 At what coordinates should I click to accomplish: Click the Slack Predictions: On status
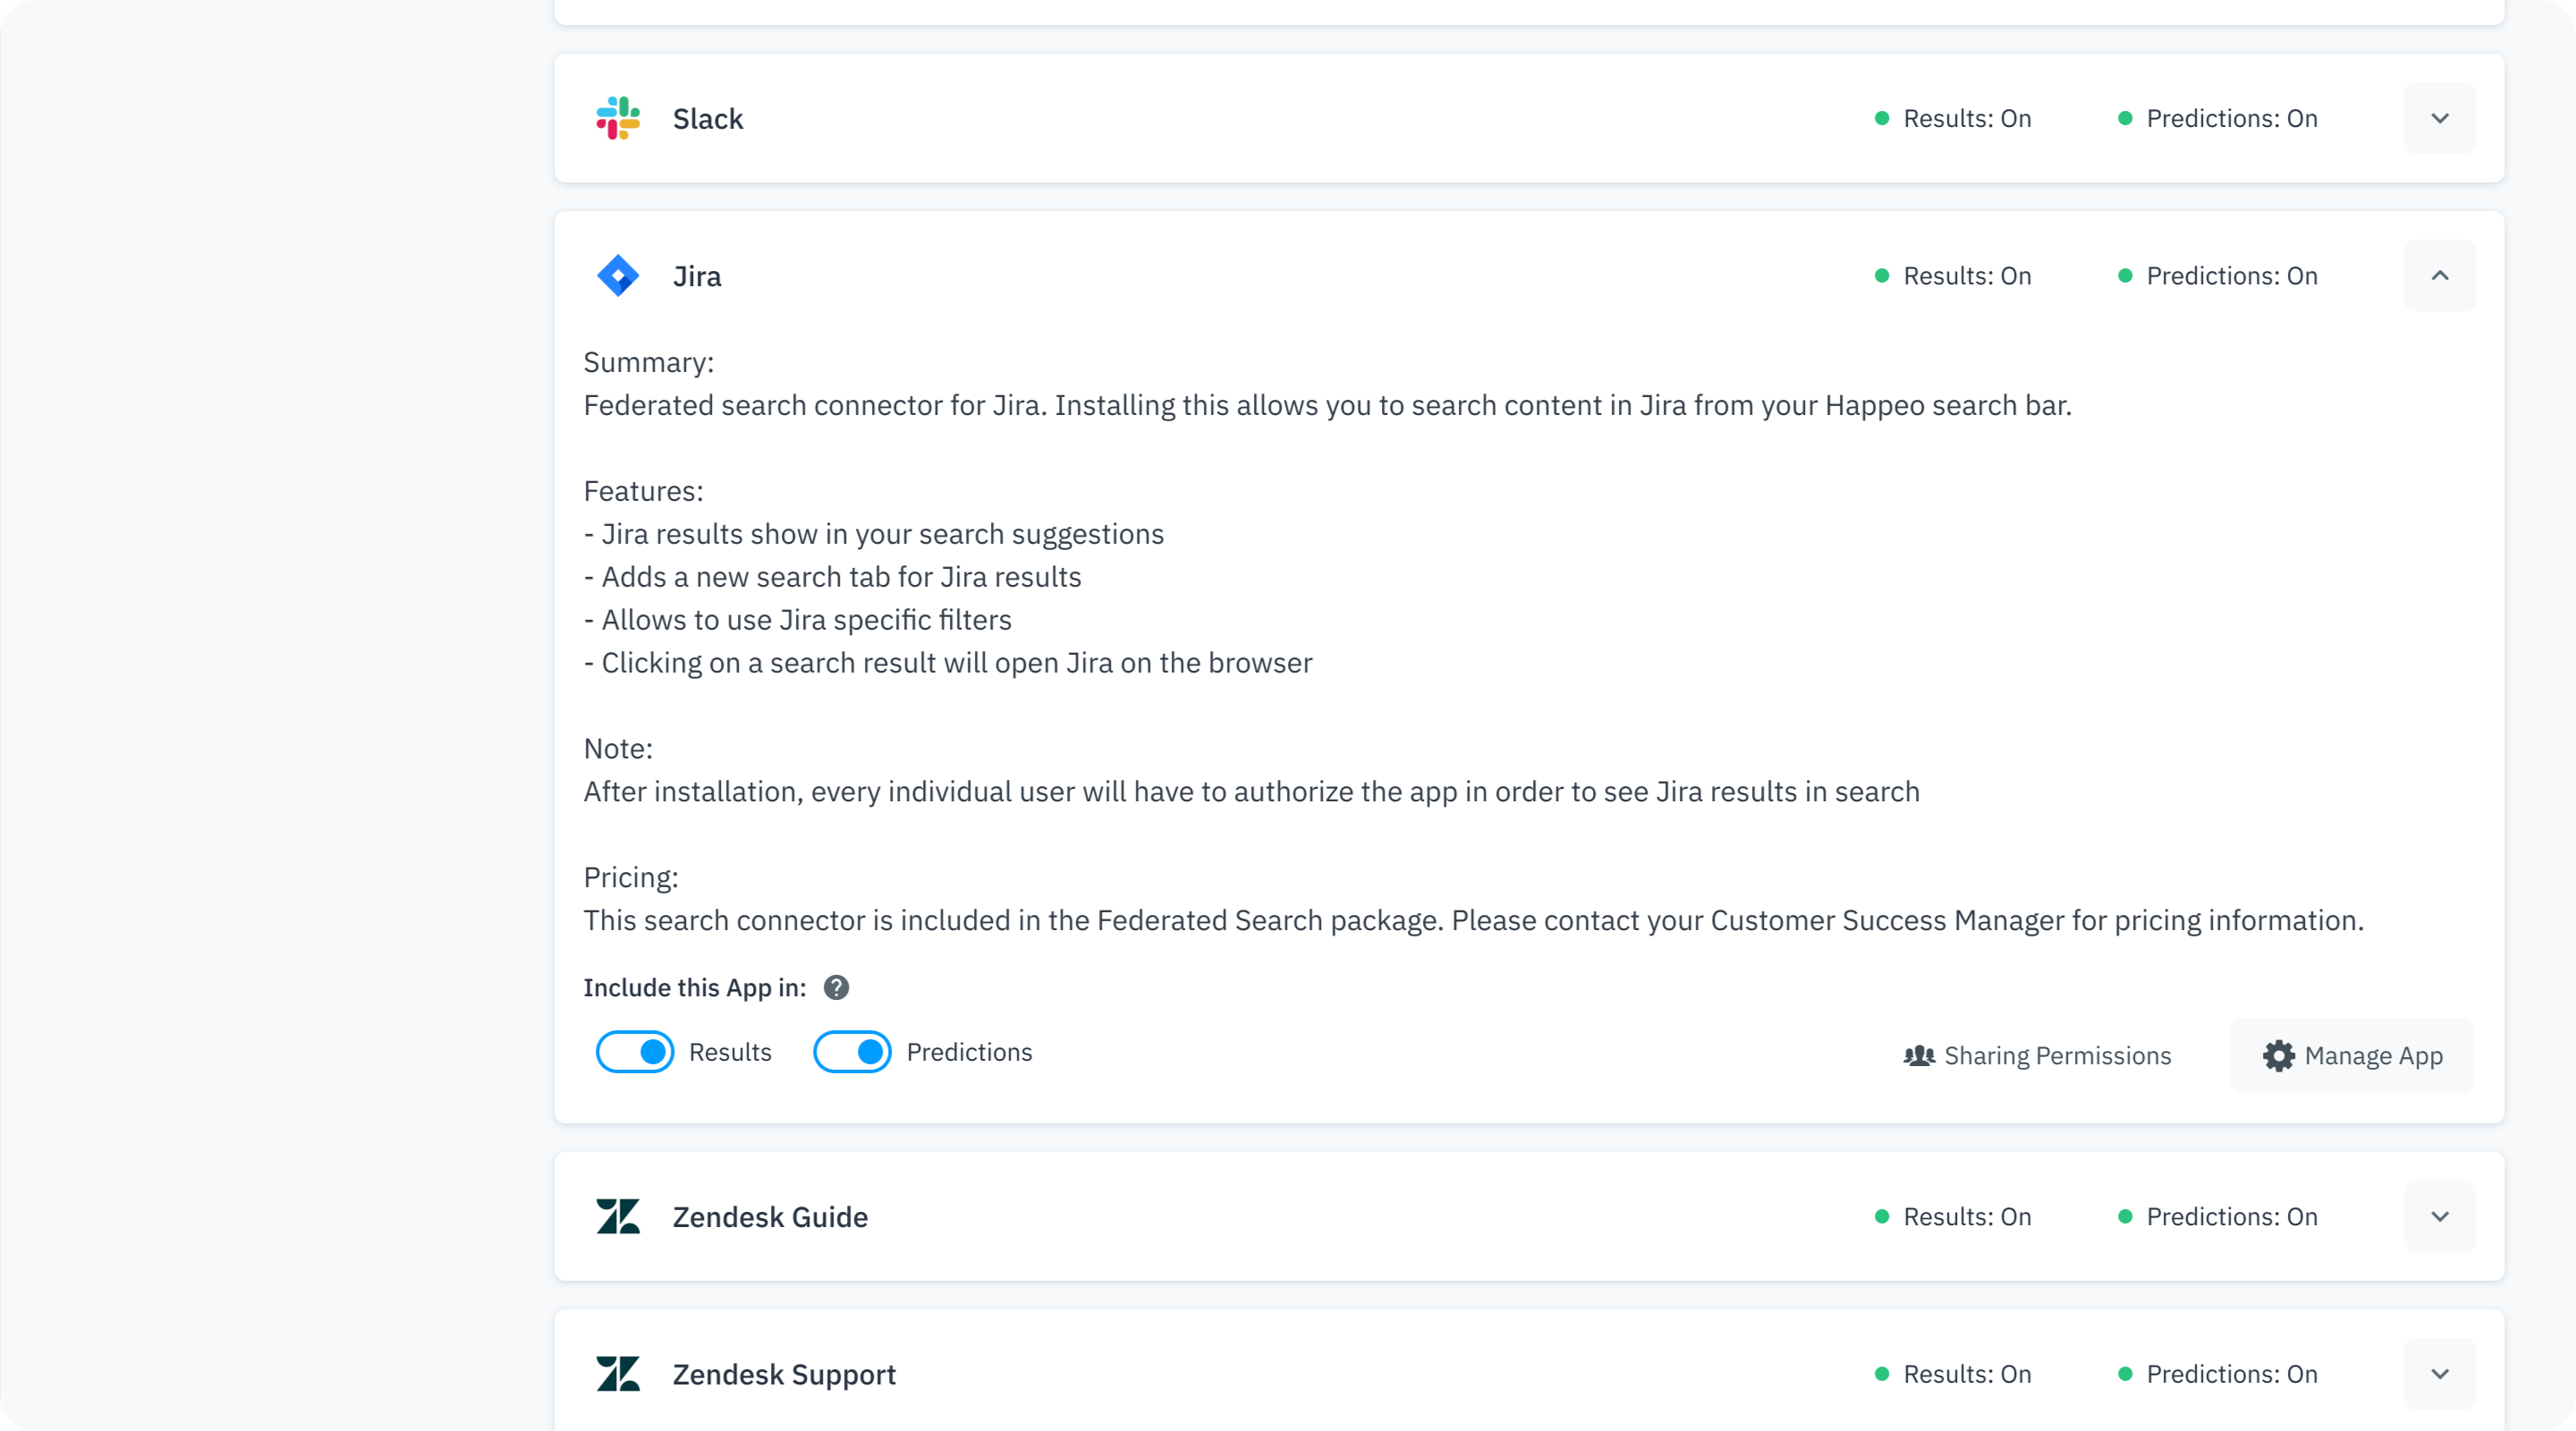coord(2218,118)
